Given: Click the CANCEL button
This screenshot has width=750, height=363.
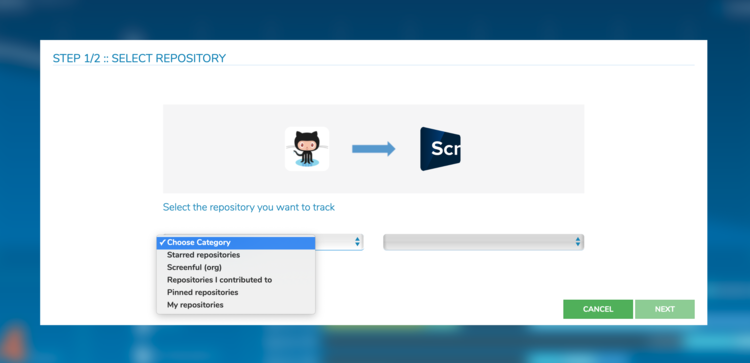Looking at the screenshot, I should 598,309.
